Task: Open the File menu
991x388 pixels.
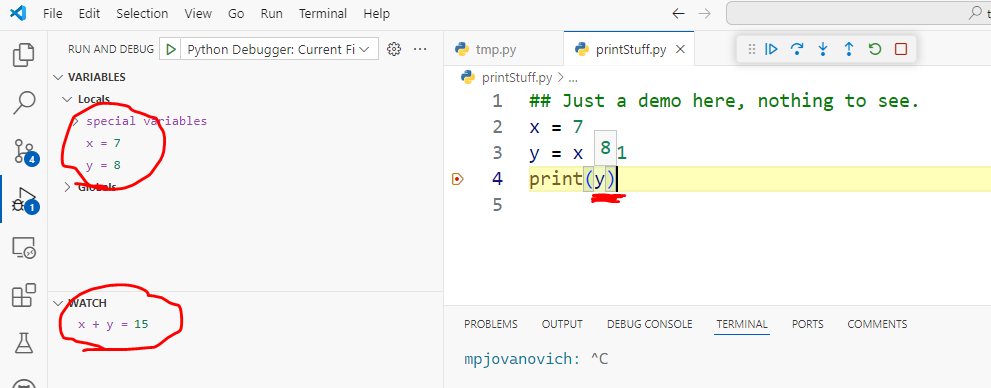Action: pyautogui.click(x=52, y=13)
